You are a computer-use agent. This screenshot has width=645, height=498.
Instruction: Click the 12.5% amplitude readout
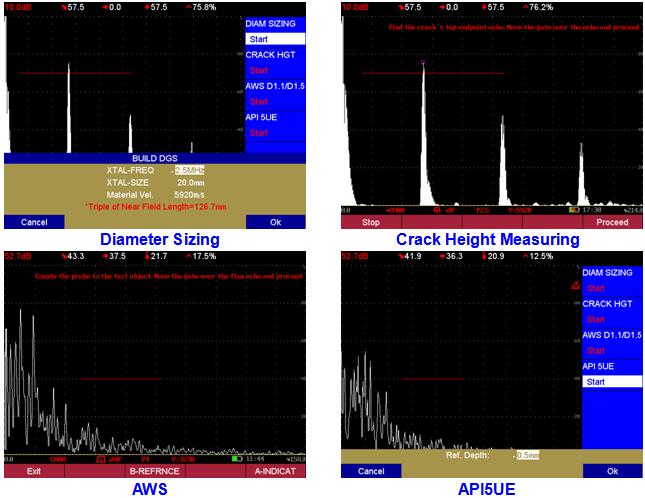tap(538, 256)
